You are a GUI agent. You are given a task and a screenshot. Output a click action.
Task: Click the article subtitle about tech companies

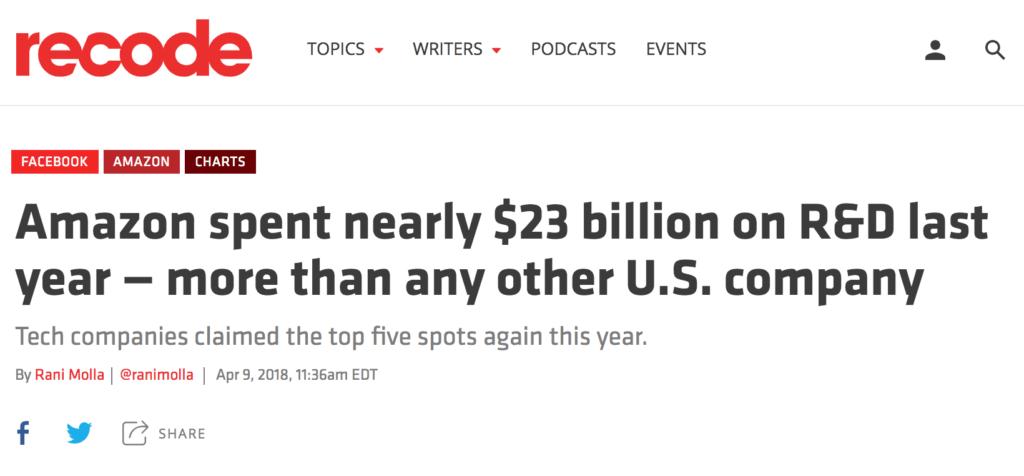click(330, 337)
